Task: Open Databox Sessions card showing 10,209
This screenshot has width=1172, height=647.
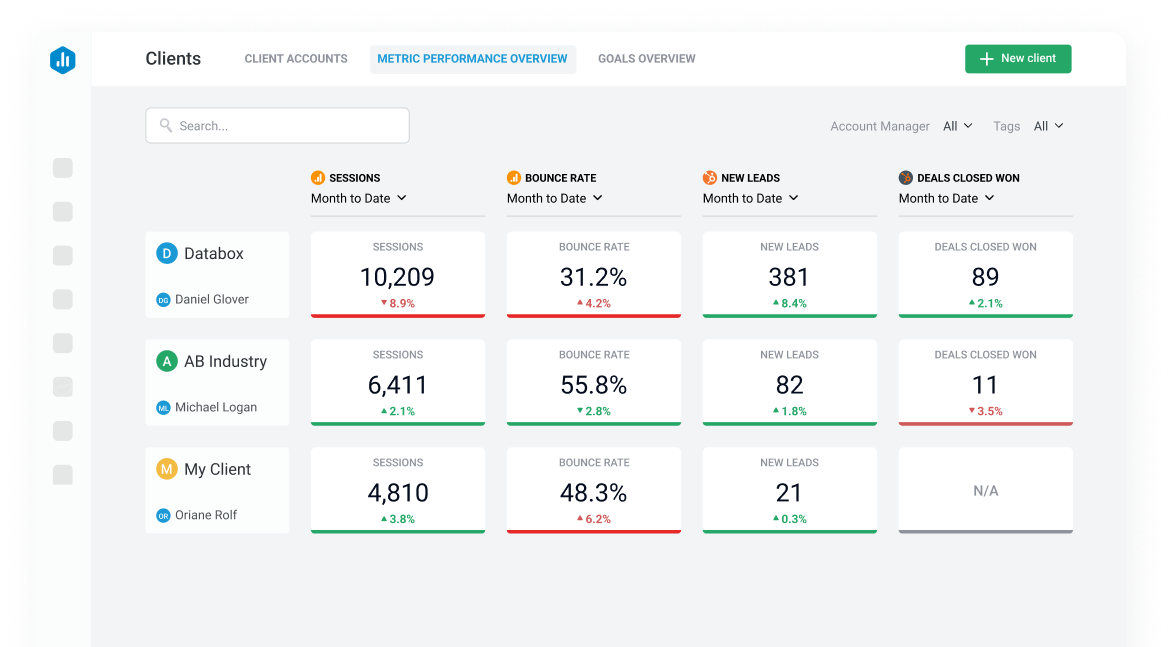Action: coord(398,275)
